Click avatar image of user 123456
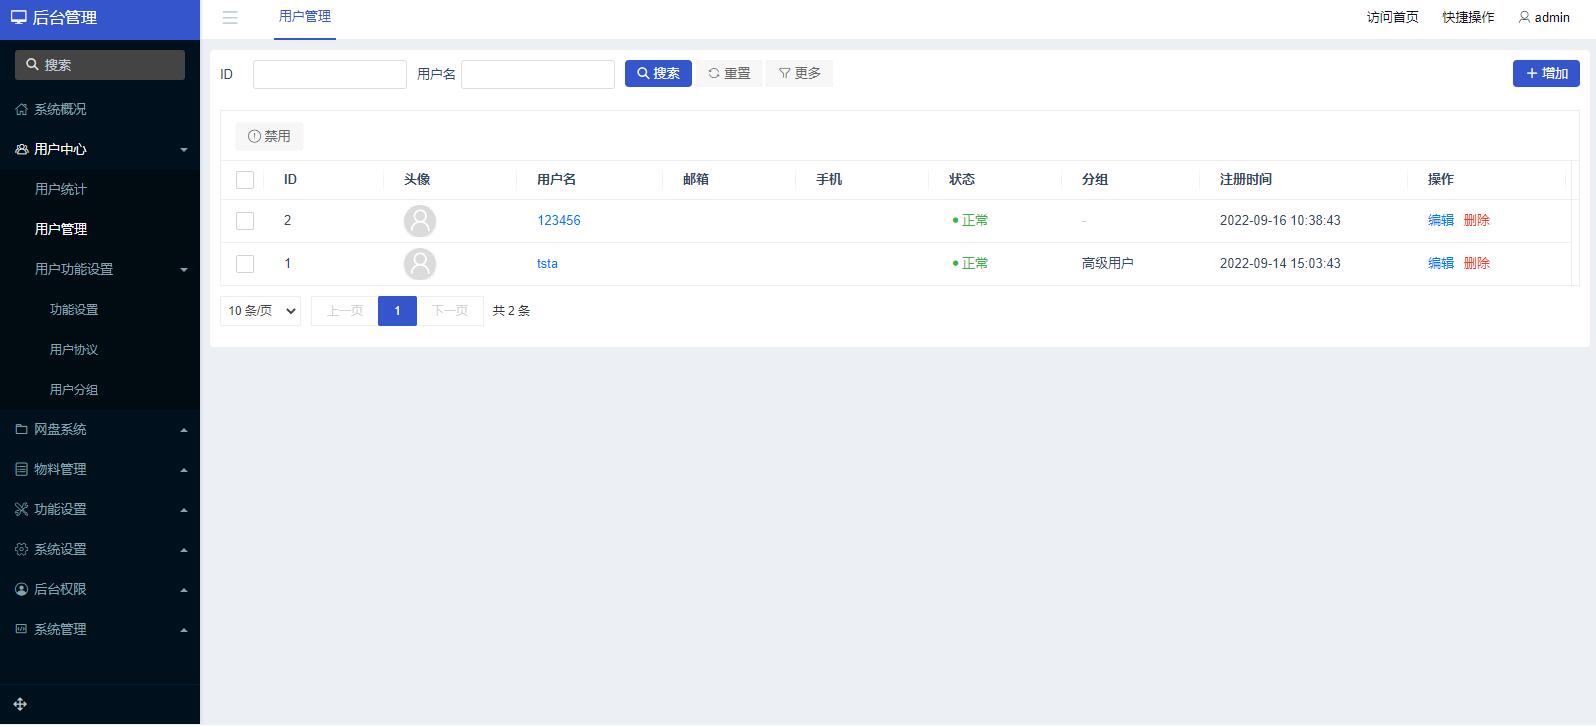 pyautogui.click(x=420, y=221)
